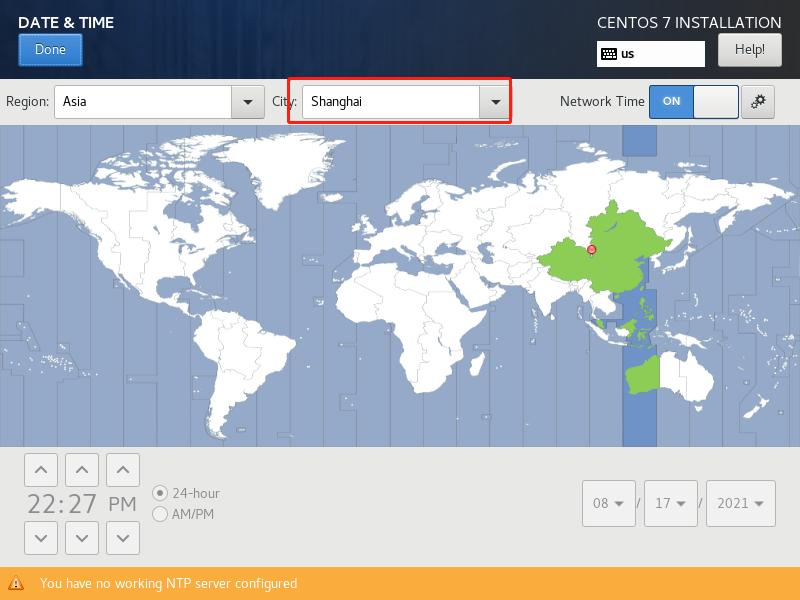Screen dimensions: 800x600
Task: Select the 24-hour time format
Action: (x=158, y=492)
